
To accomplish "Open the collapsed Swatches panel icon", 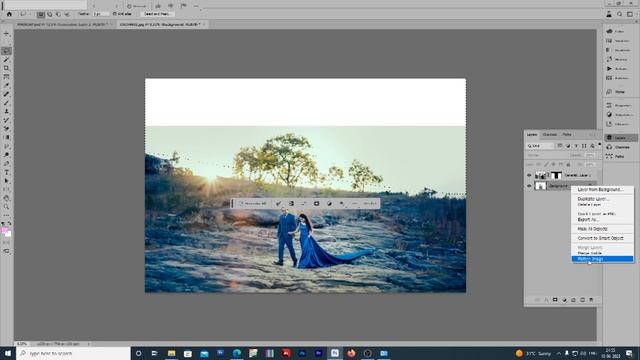I will 609,40.
